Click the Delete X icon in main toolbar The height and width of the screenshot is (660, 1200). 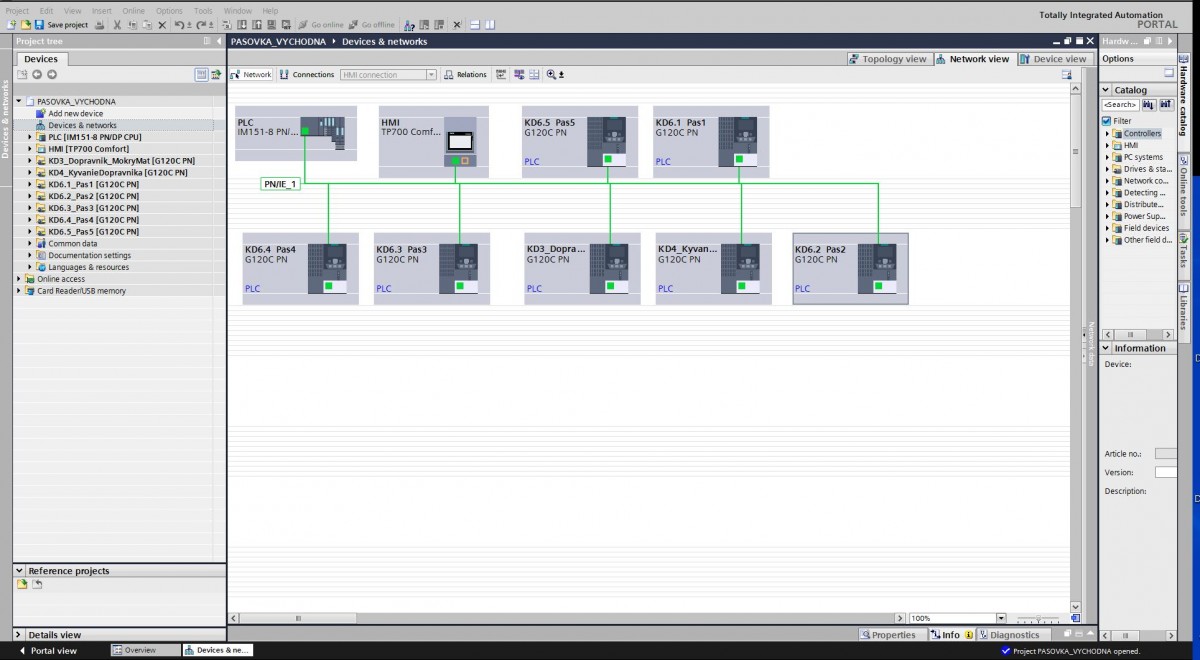point(162,24)
